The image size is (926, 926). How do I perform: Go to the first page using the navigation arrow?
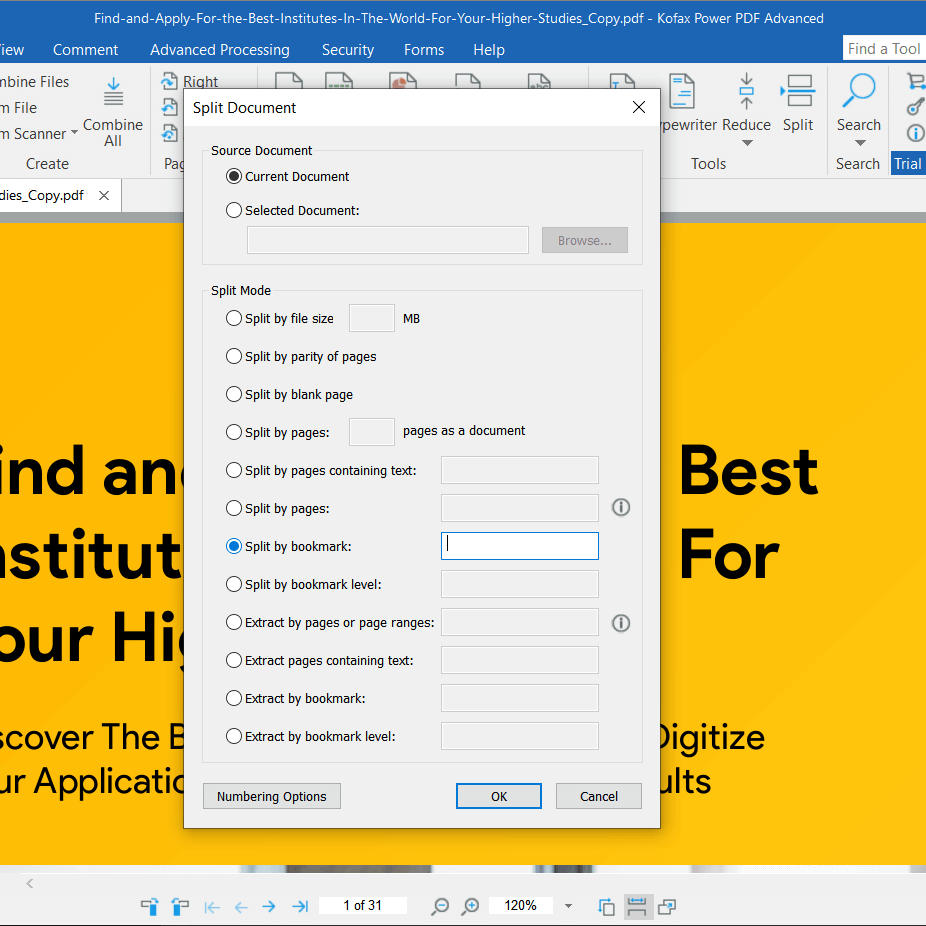pos(212,907)
